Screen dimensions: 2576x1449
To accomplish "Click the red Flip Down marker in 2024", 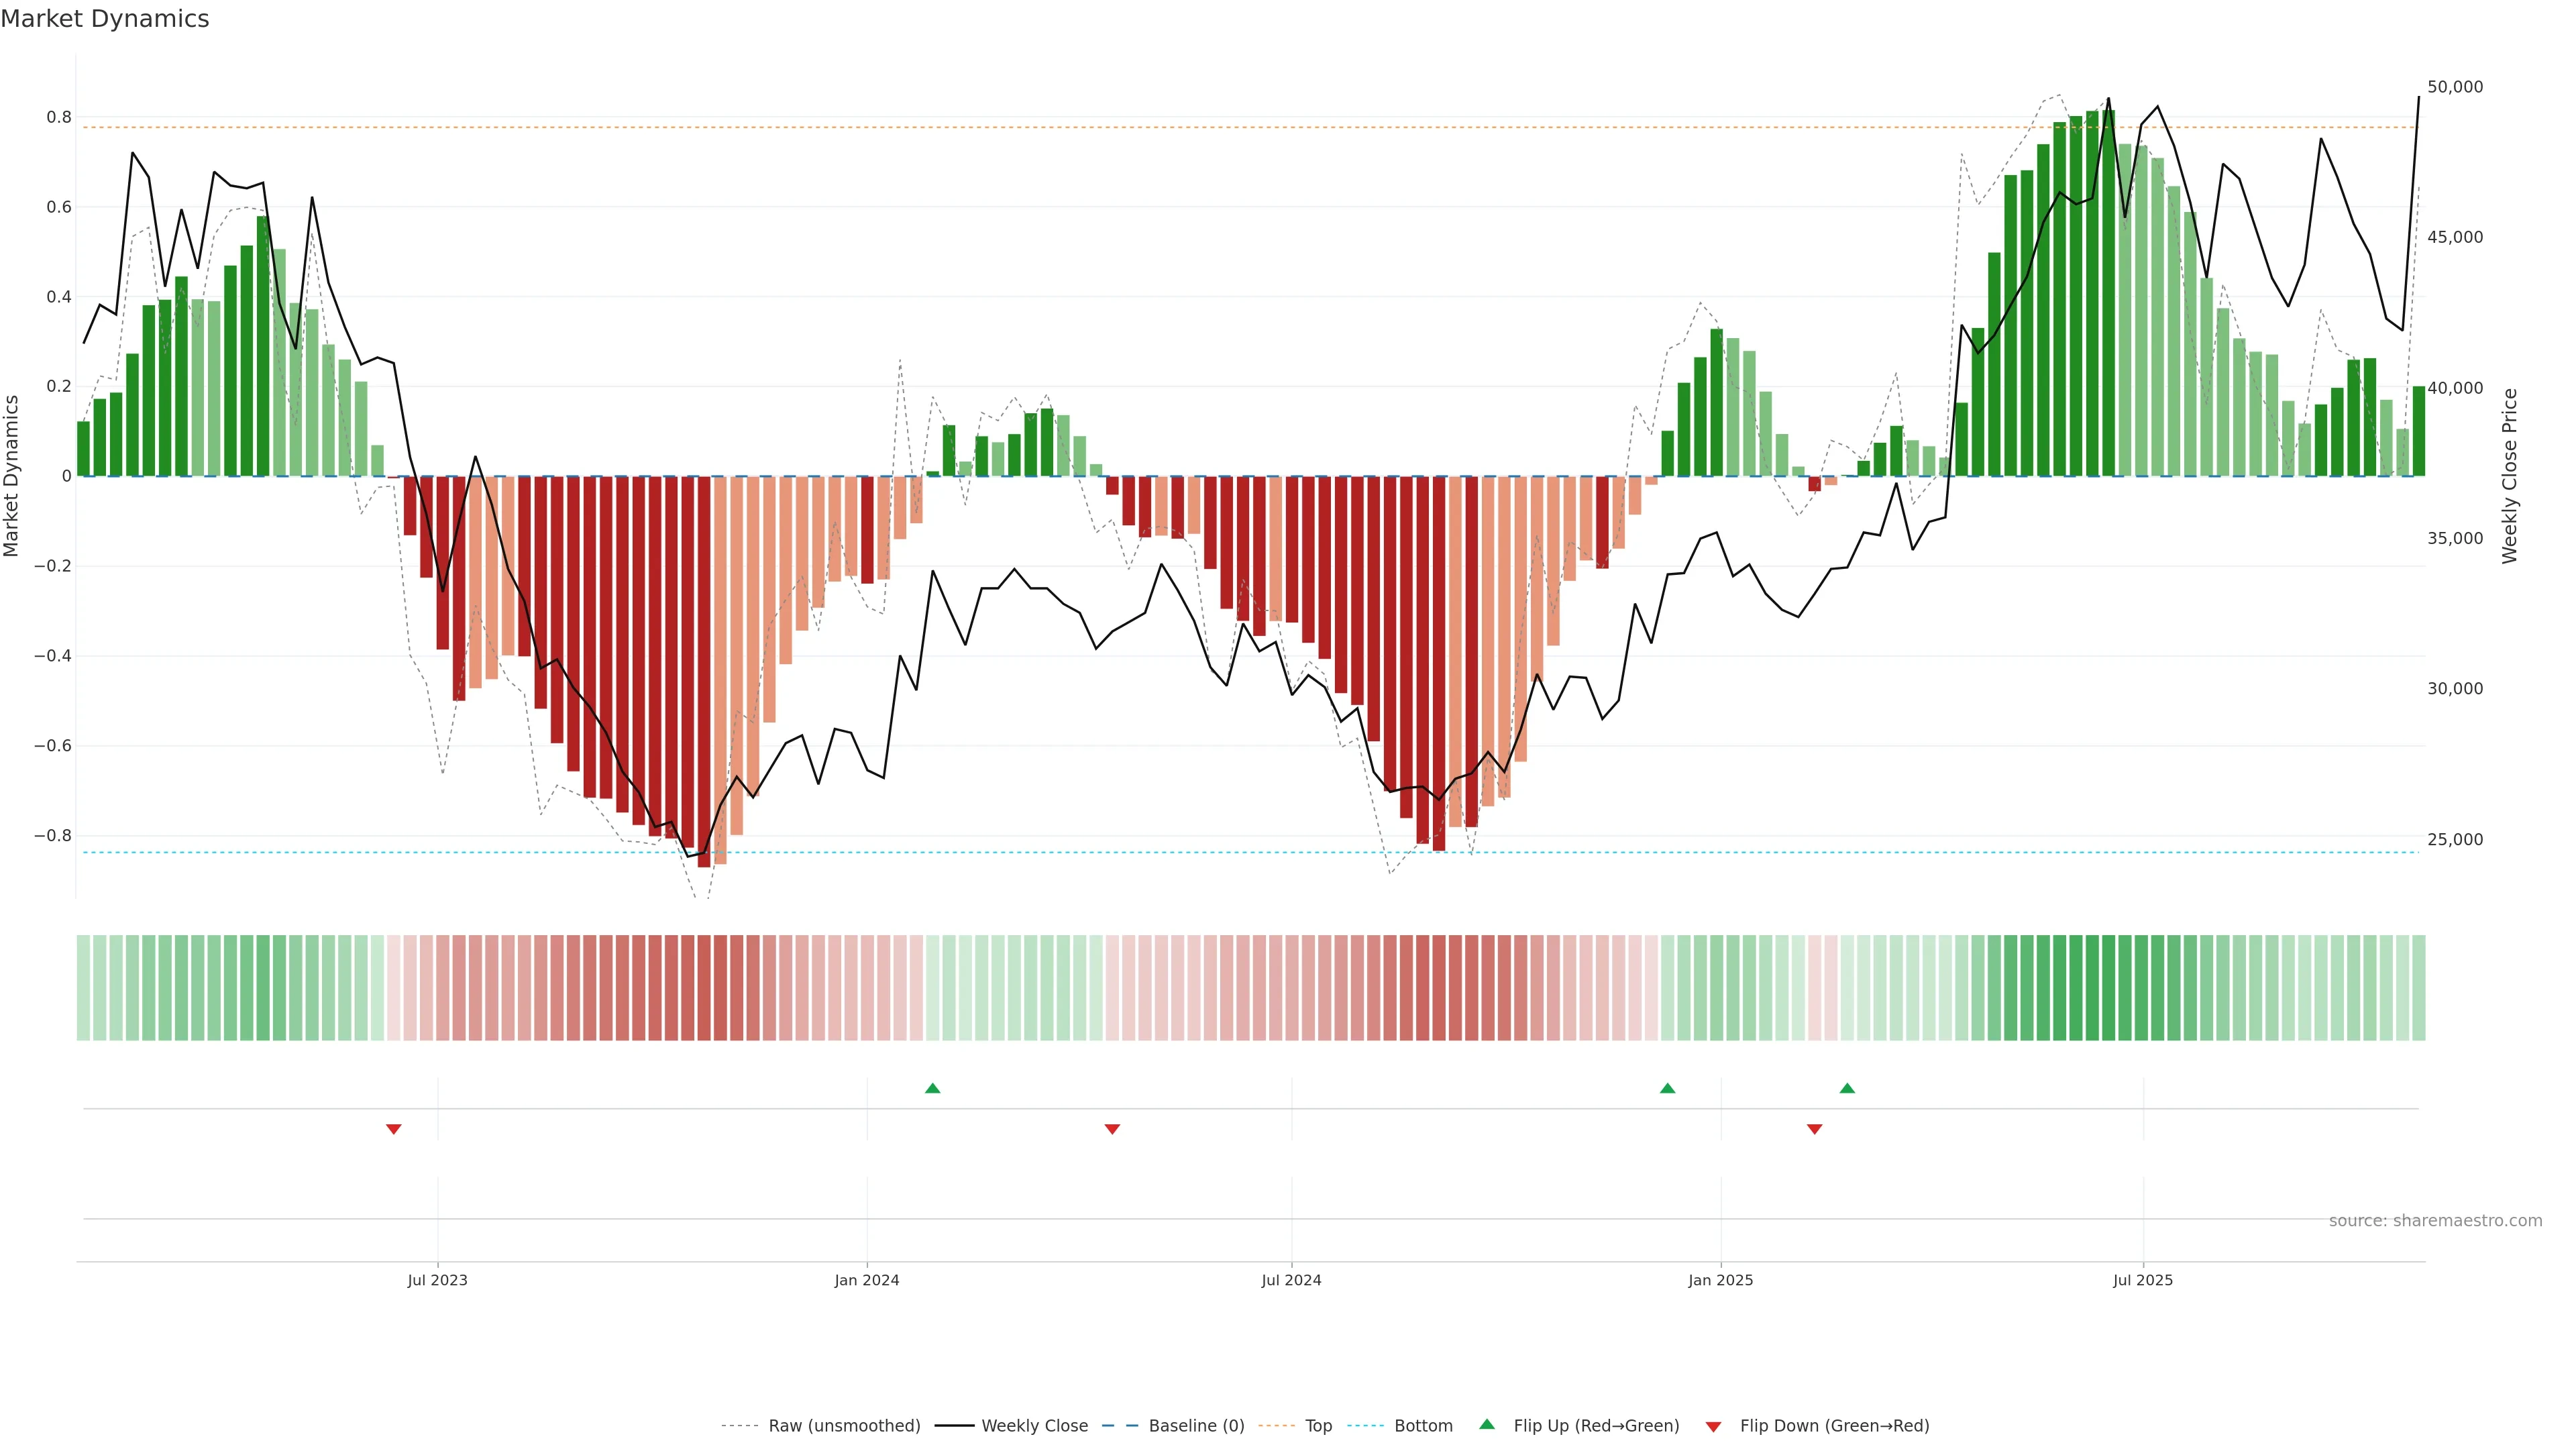I will 1112,1129.
